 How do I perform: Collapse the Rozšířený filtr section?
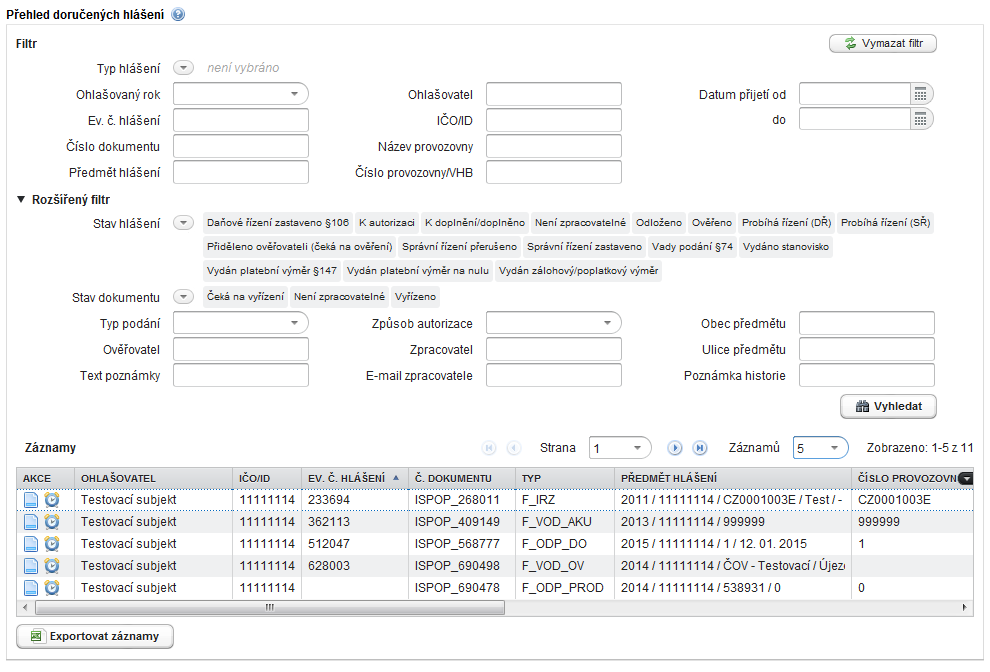21,200
